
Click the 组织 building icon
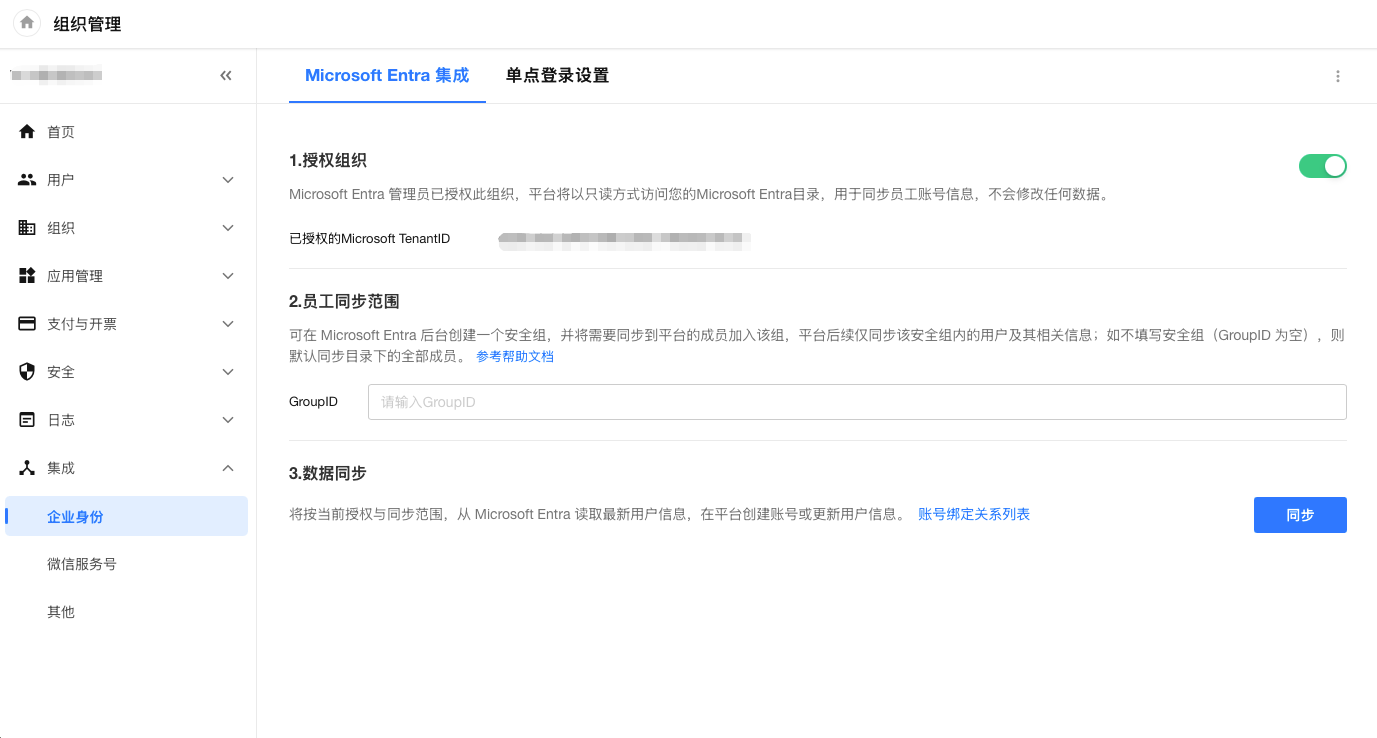27,228
